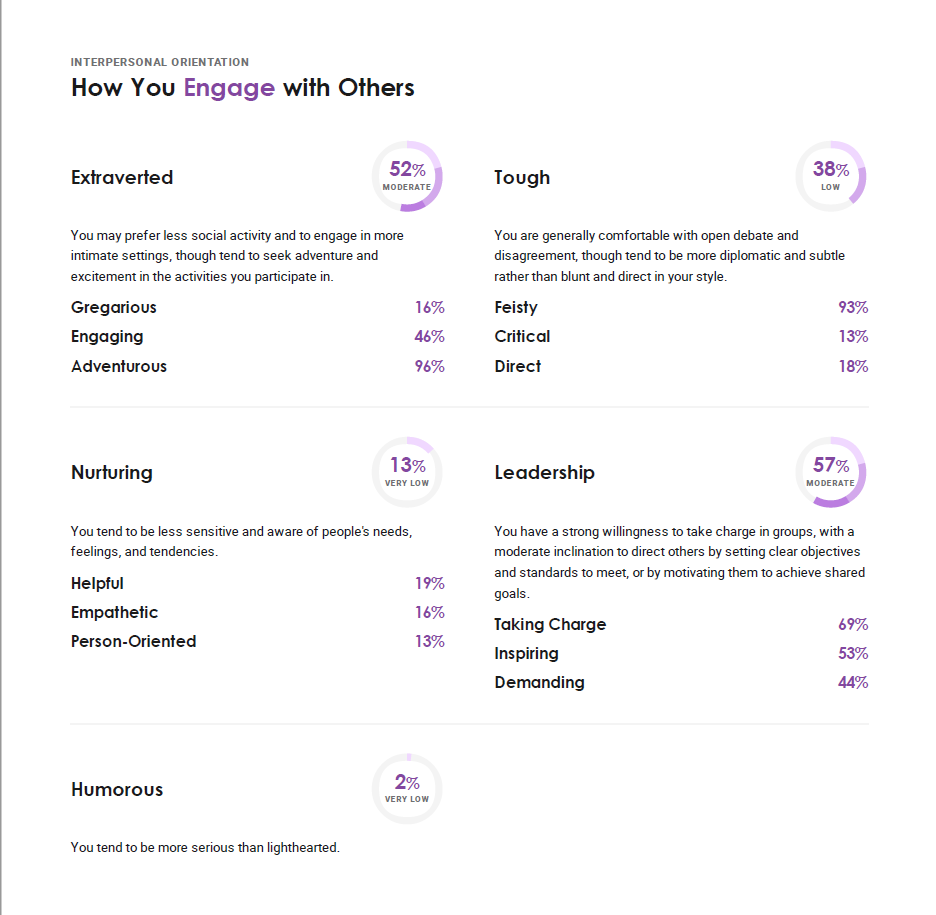
Task: Click the Interpersonal Orientation section label
Action: pyautogui.click(x=160, y=62)
